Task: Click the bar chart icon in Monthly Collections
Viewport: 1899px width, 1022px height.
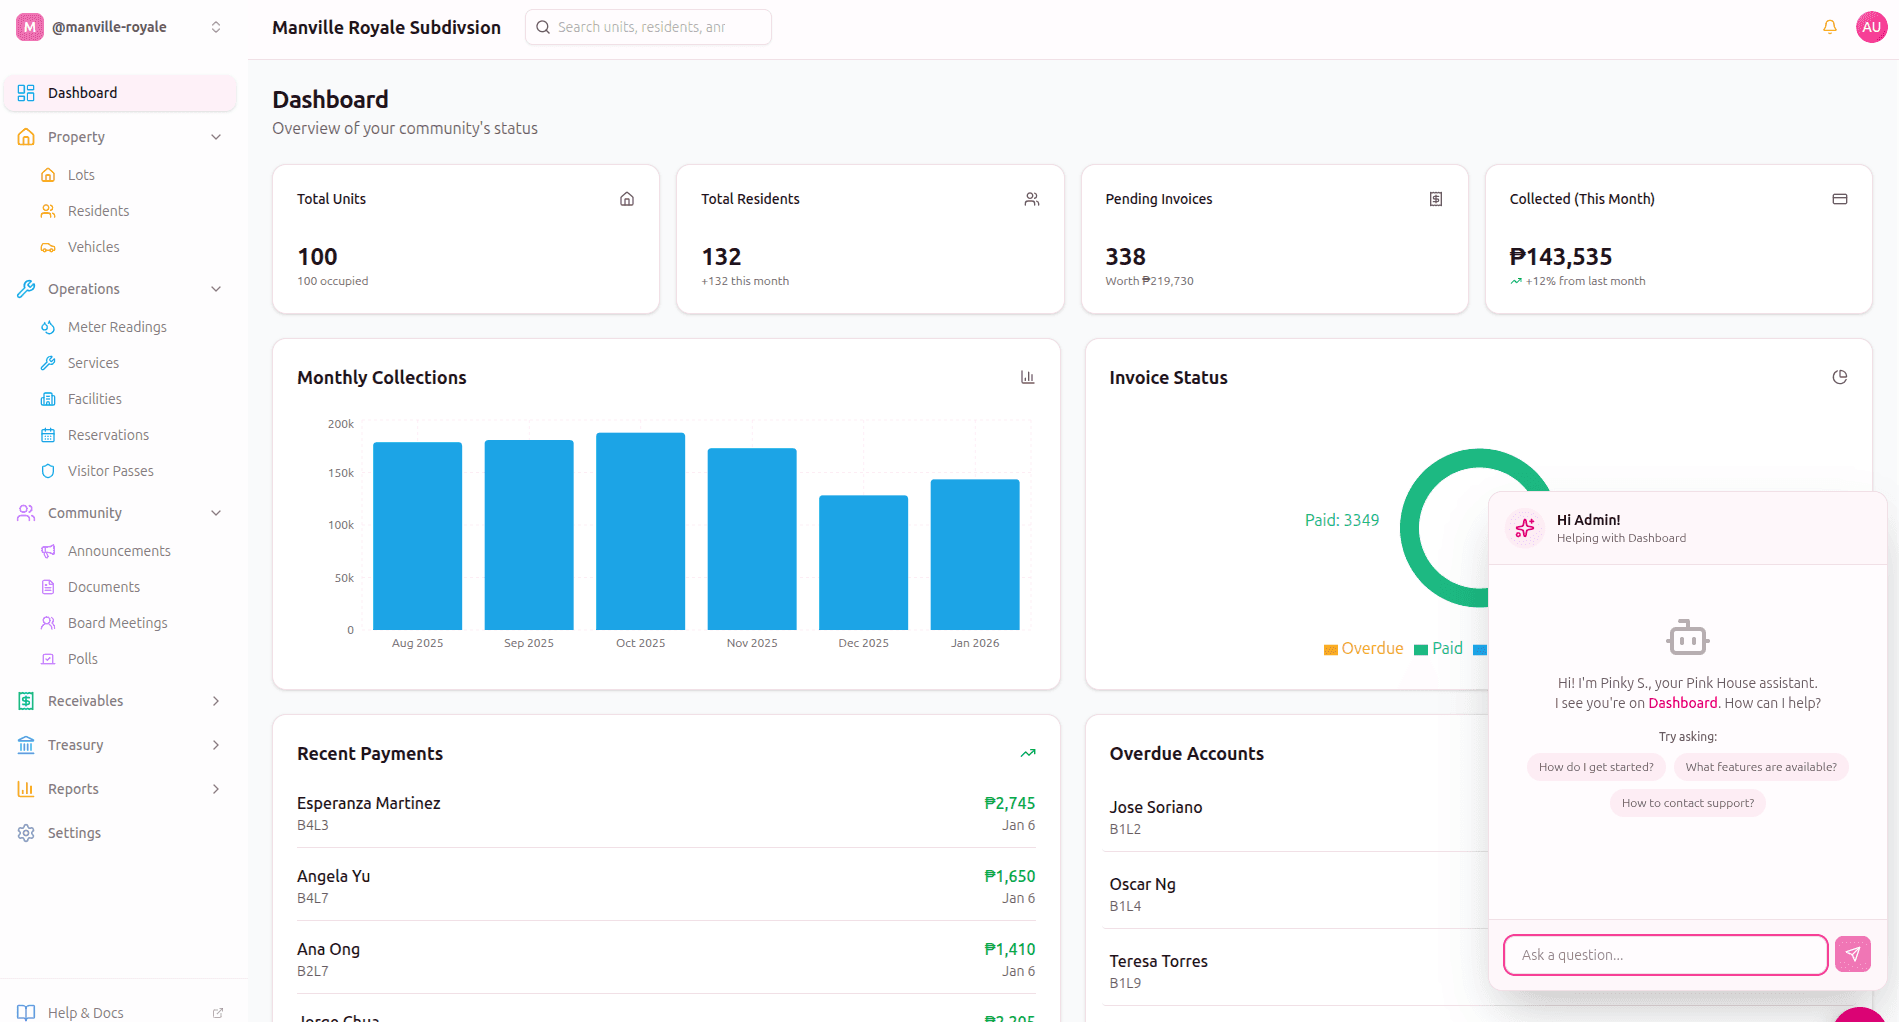Action: pos(1027,377)
